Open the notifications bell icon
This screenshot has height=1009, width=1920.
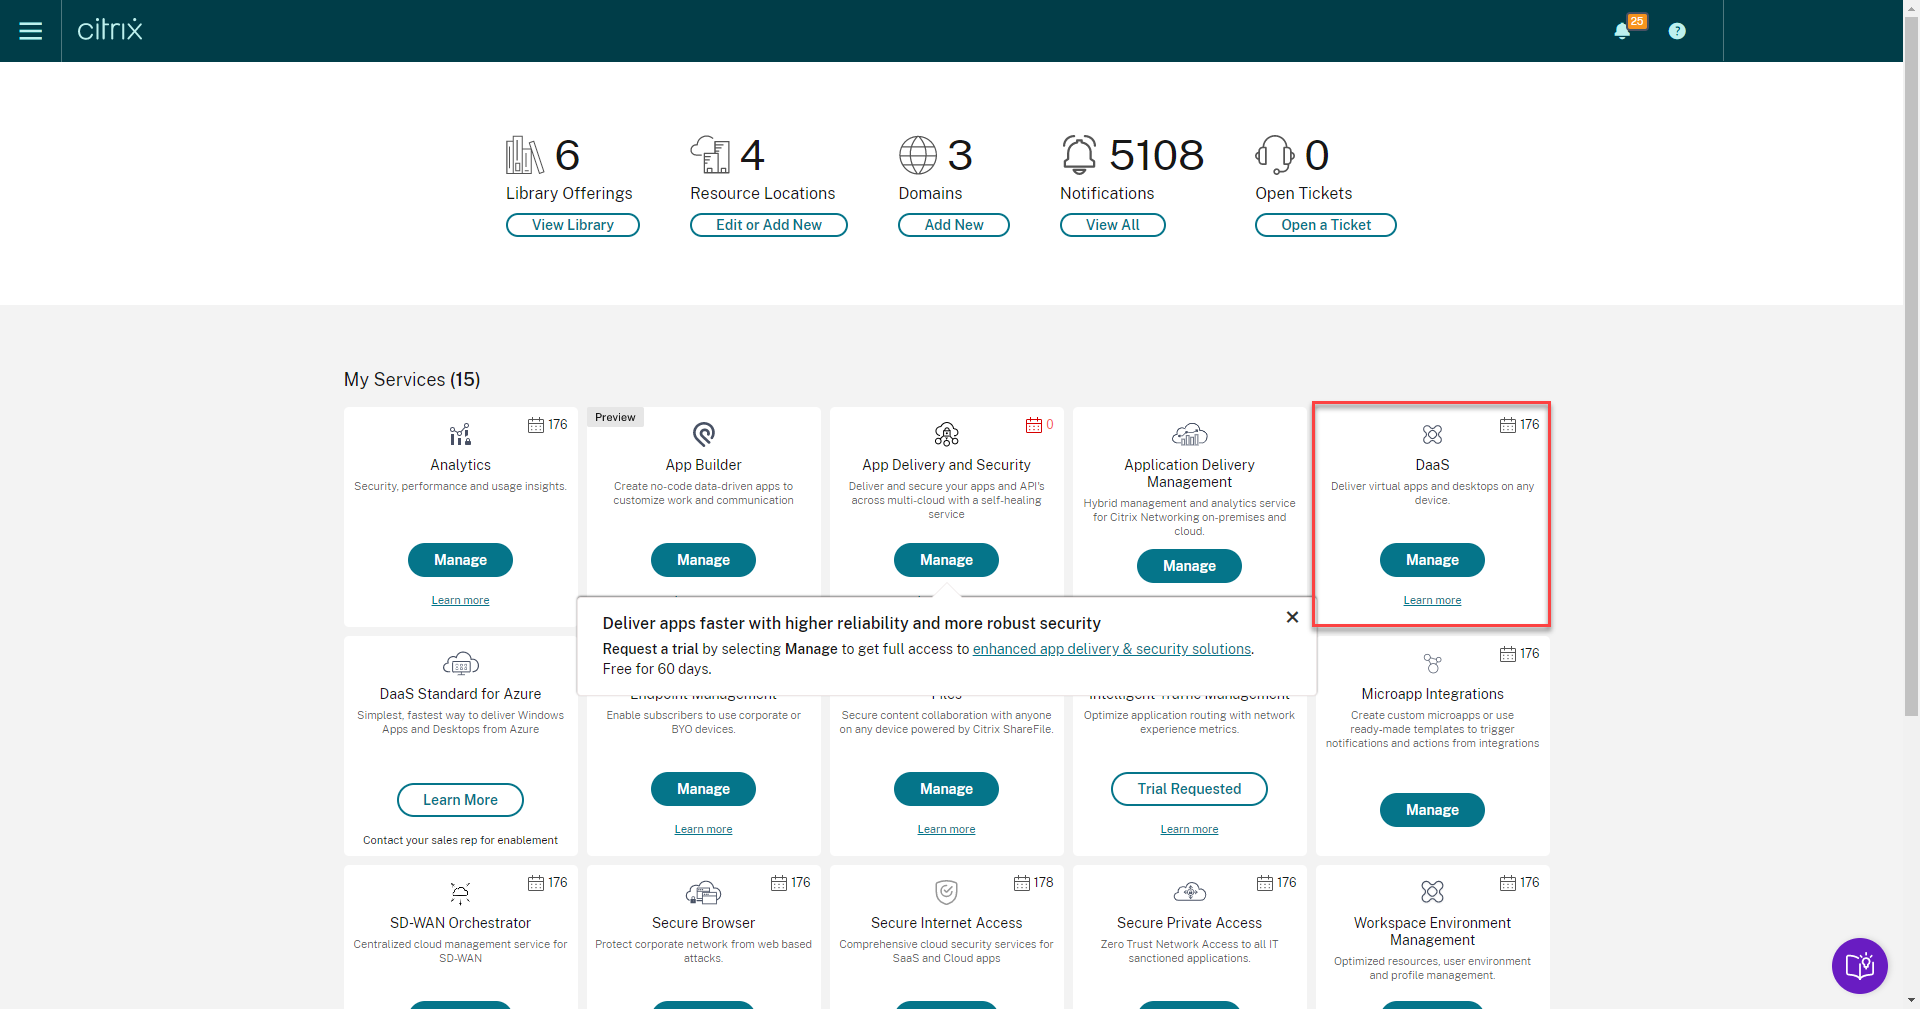coord(1622,31)
